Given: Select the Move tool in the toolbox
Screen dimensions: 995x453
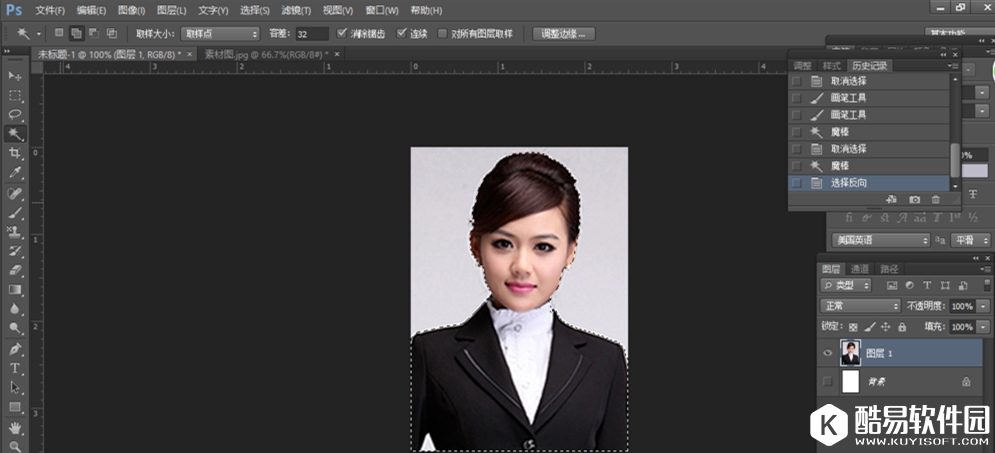Looking at the screenshot, I should (15, 76).
